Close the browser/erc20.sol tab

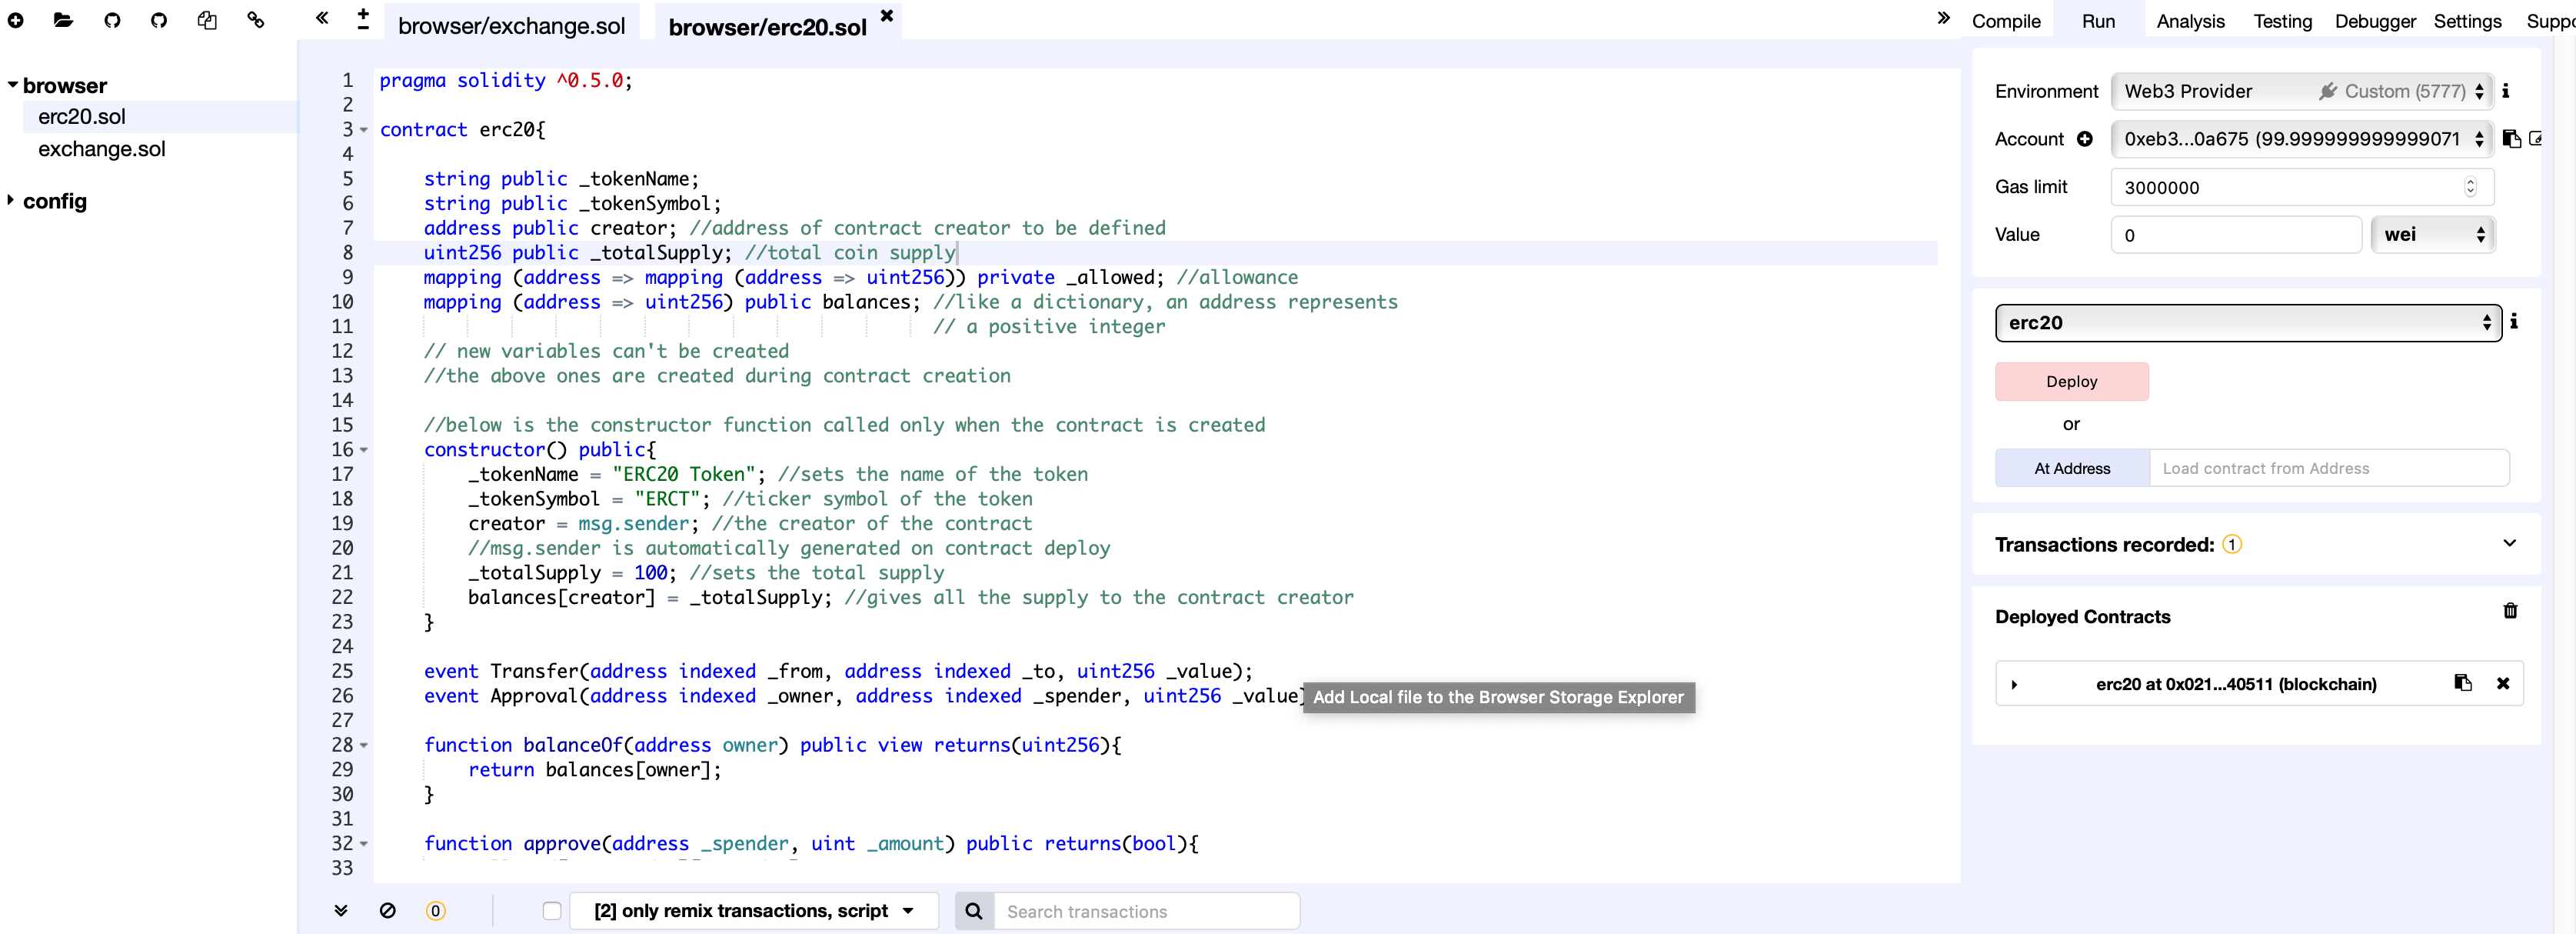886,16
